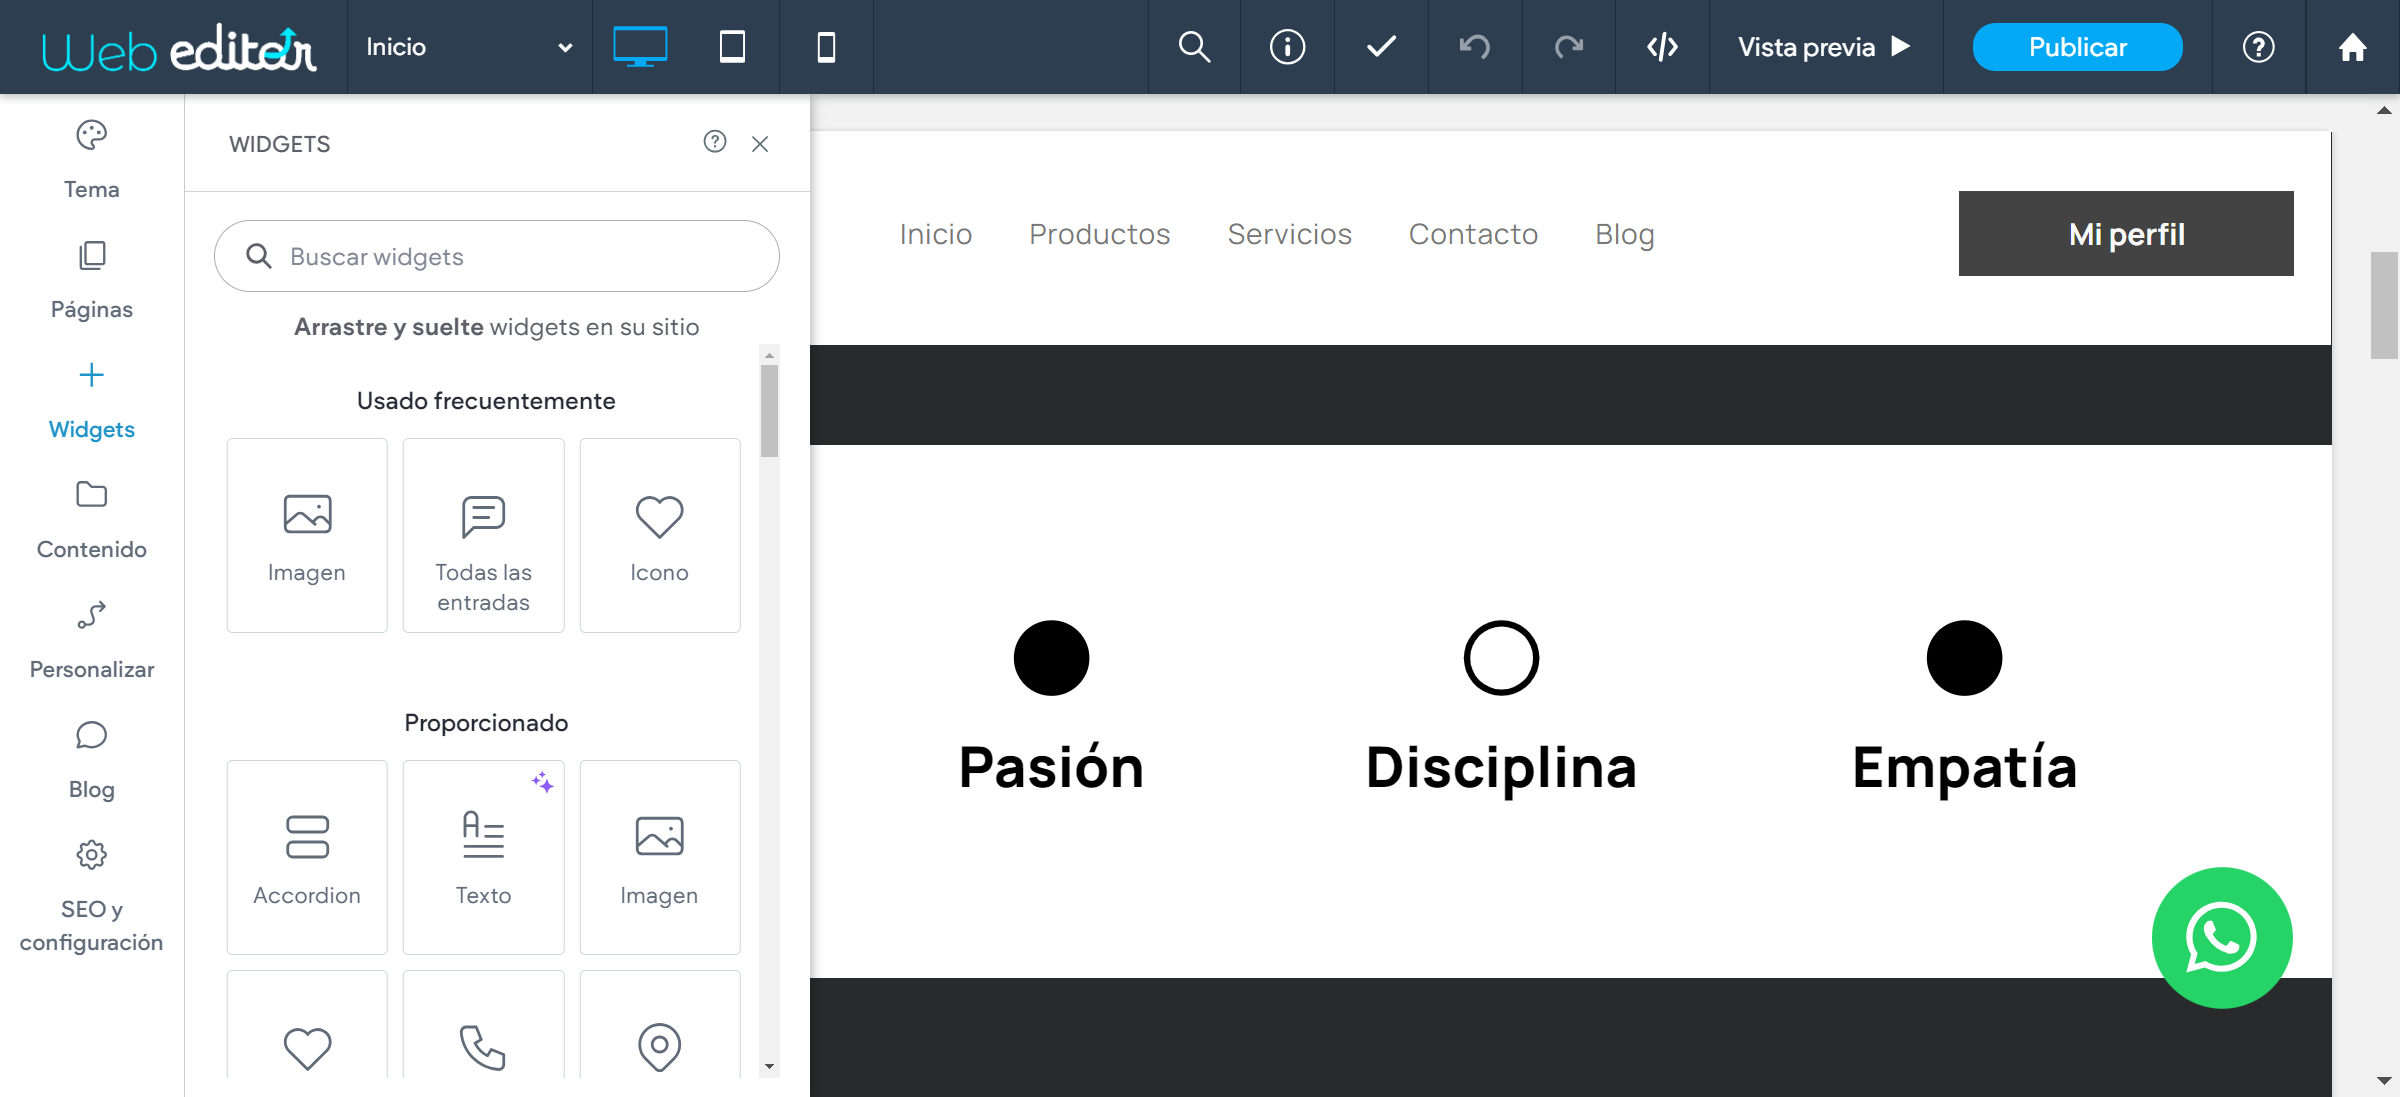Click the Vista previa button
The height and width of the screenshot is (1097, 2400).
tap(1825, 47)
